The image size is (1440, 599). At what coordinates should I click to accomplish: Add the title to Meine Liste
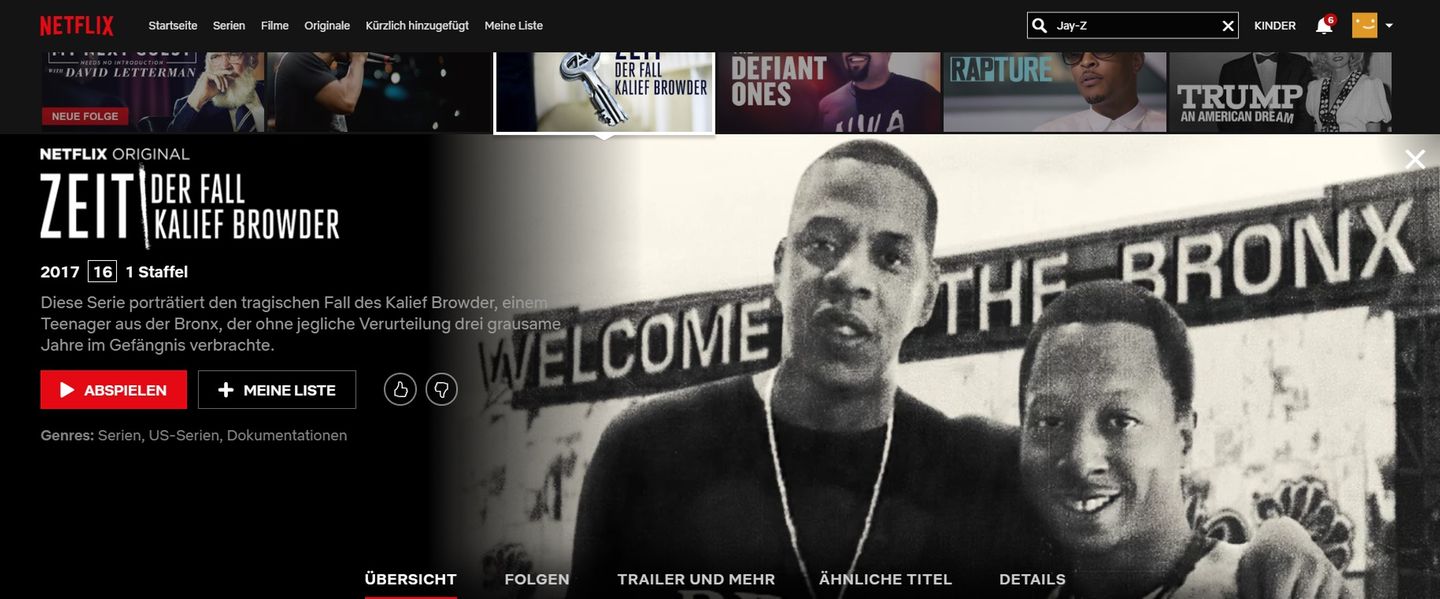pos(277,390)
